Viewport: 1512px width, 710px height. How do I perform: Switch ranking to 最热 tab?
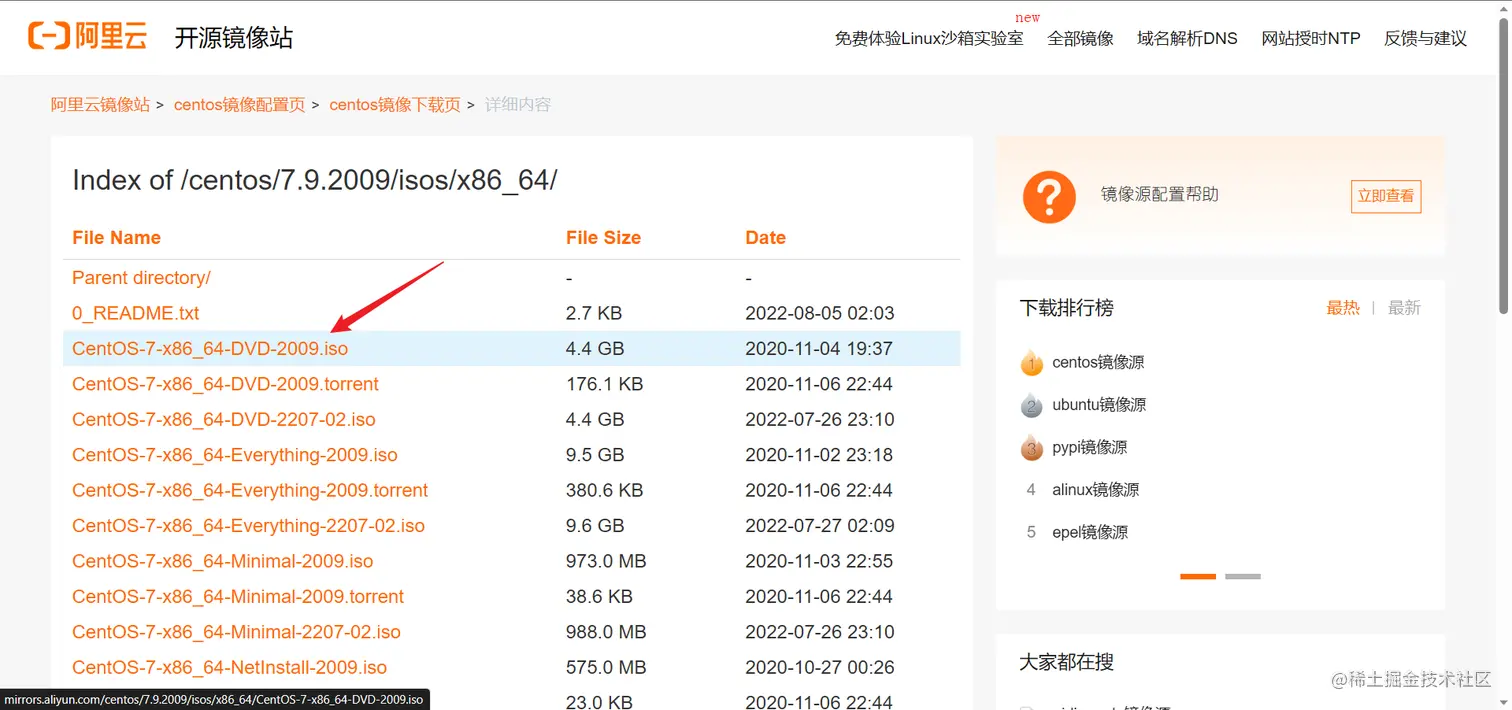pyautogui.click(x=1343, y=308)
